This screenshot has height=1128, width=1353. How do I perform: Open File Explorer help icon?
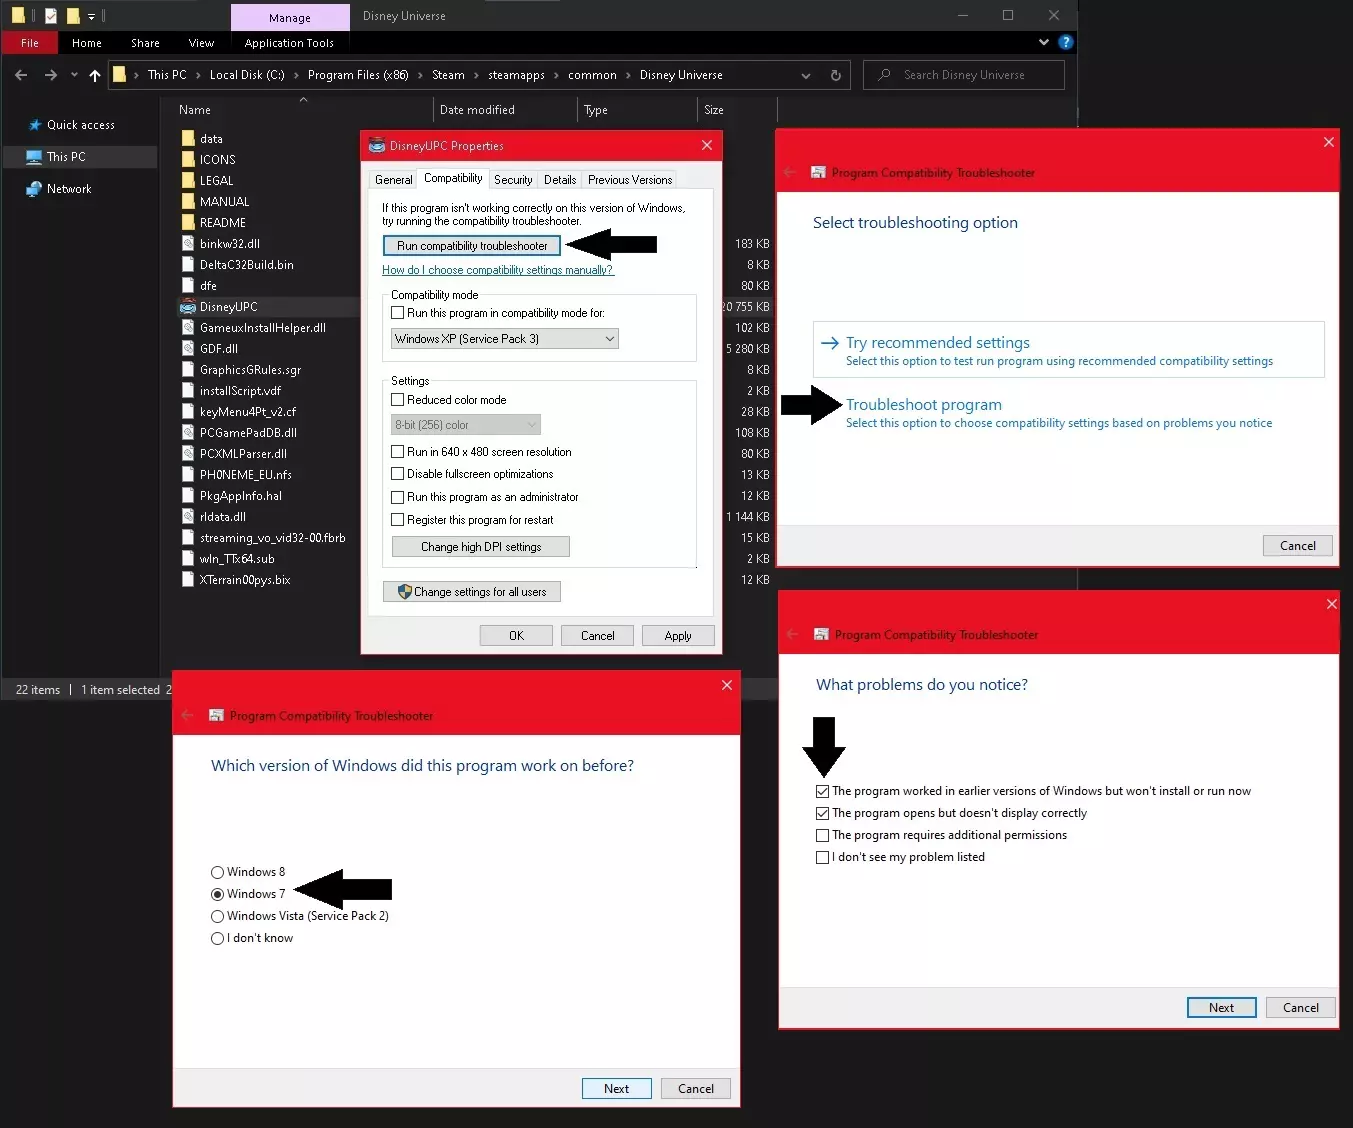pyautogui.click(x=1066, y=42)
